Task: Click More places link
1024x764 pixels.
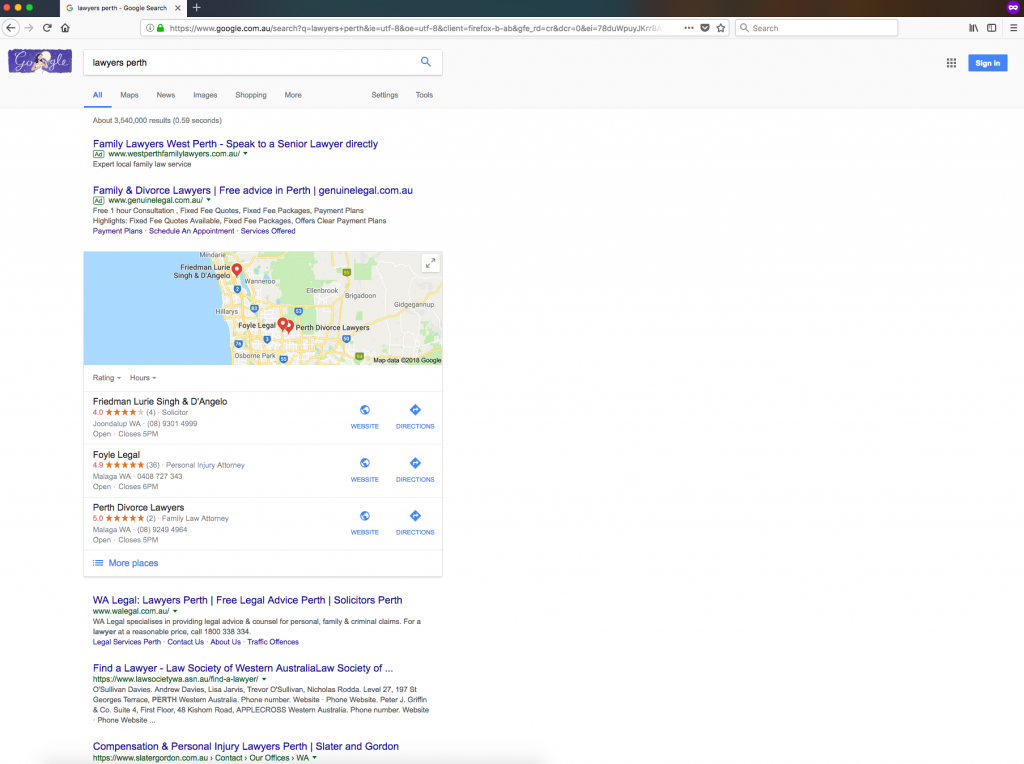Action: 133,563
